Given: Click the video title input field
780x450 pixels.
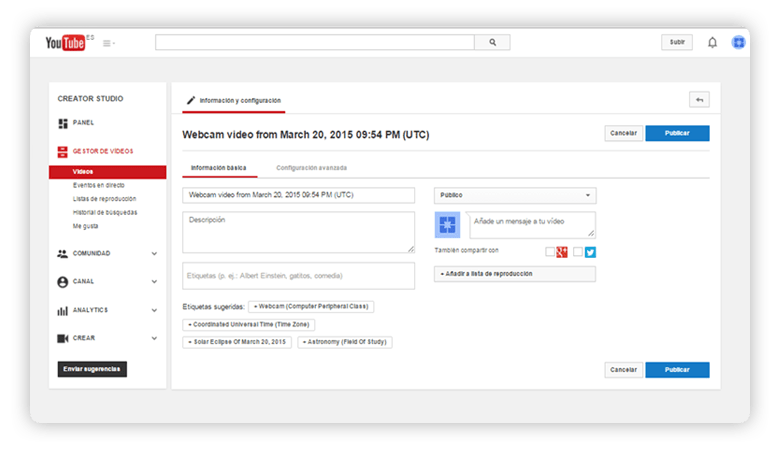Looking at the screenshot, I should (x=298, y=195).
